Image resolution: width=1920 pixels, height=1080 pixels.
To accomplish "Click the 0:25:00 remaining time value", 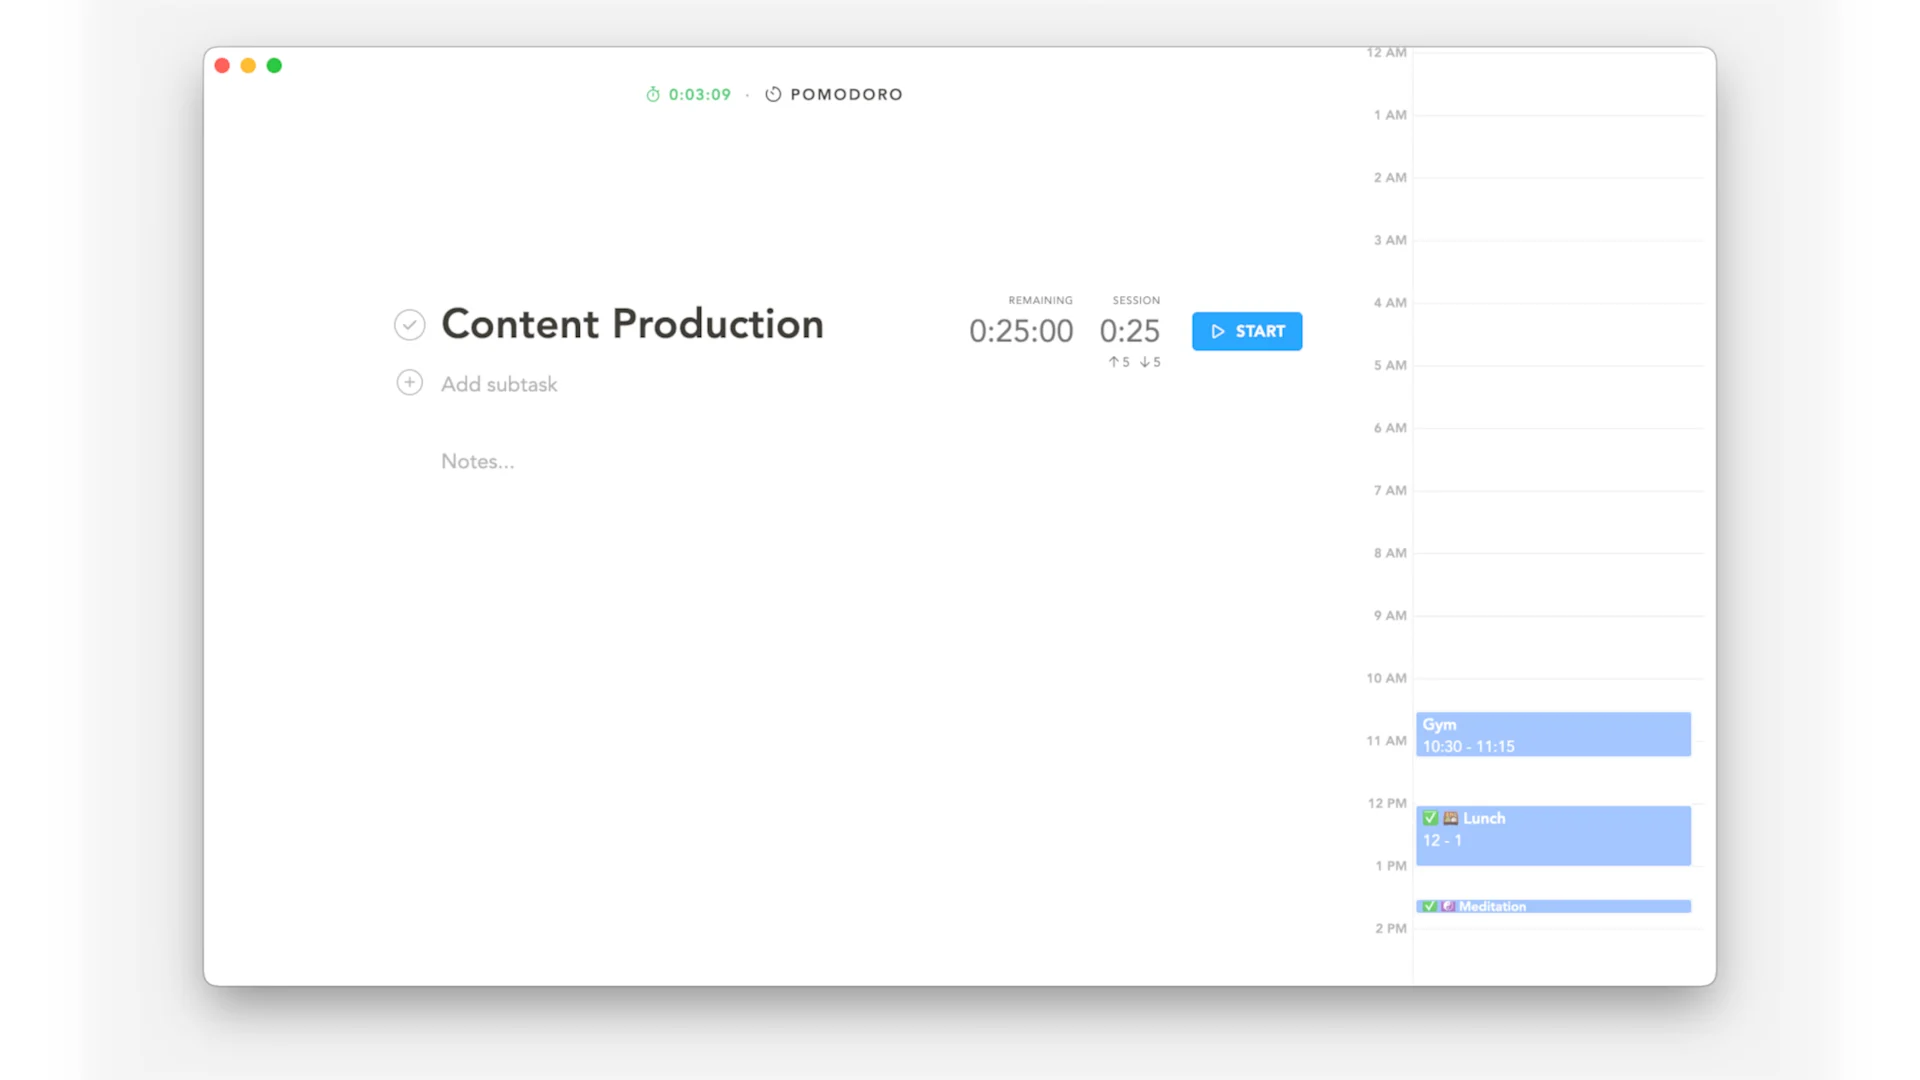I will (x=1020, y=330).
